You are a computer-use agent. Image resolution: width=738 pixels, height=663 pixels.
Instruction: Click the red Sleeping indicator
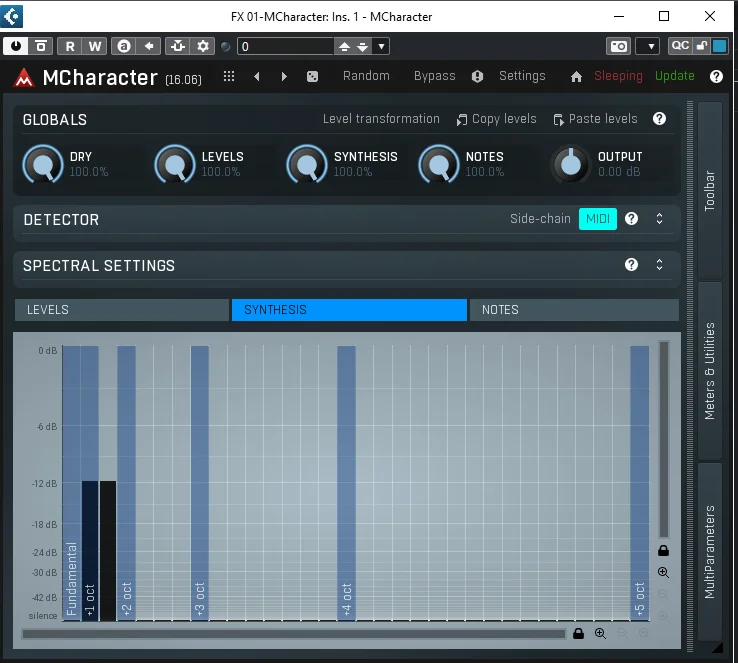[x=618, y=76]
